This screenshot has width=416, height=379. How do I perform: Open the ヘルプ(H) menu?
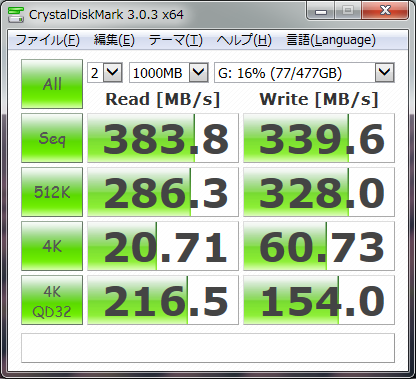click(x=244, y=40)
